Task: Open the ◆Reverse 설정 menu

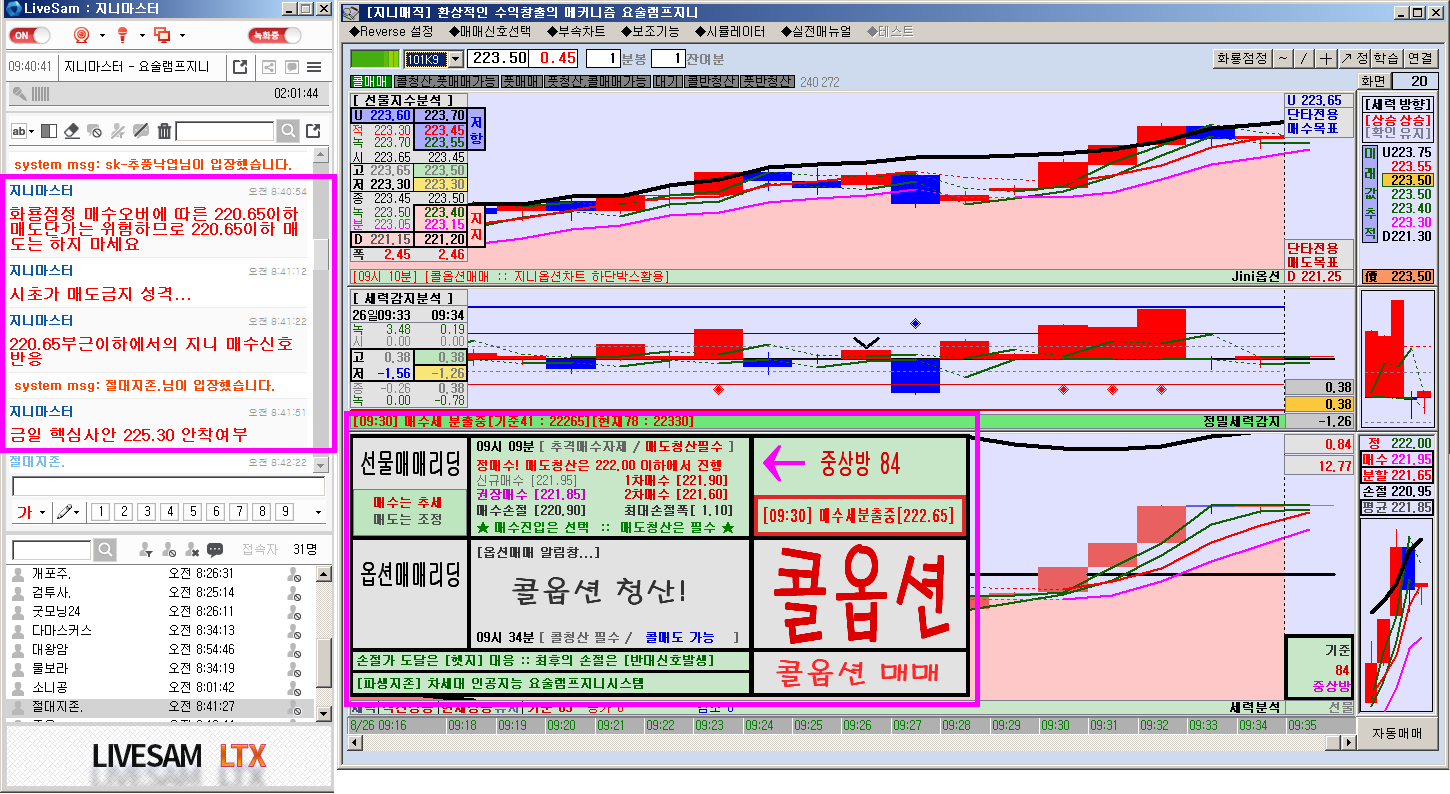Action: coord(391,31)
